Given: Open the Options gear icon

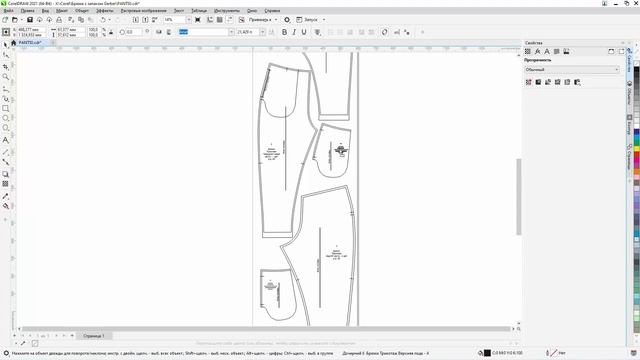Looking at the screenshot, I should click(x=287, y=20).
